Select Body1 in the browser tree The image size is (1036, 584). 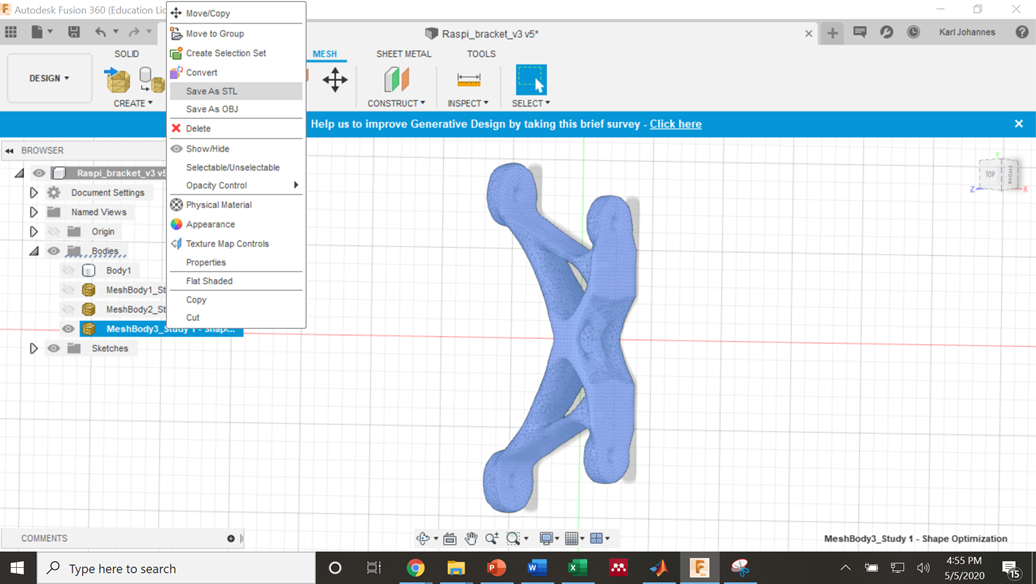click(x=118, y=270)
